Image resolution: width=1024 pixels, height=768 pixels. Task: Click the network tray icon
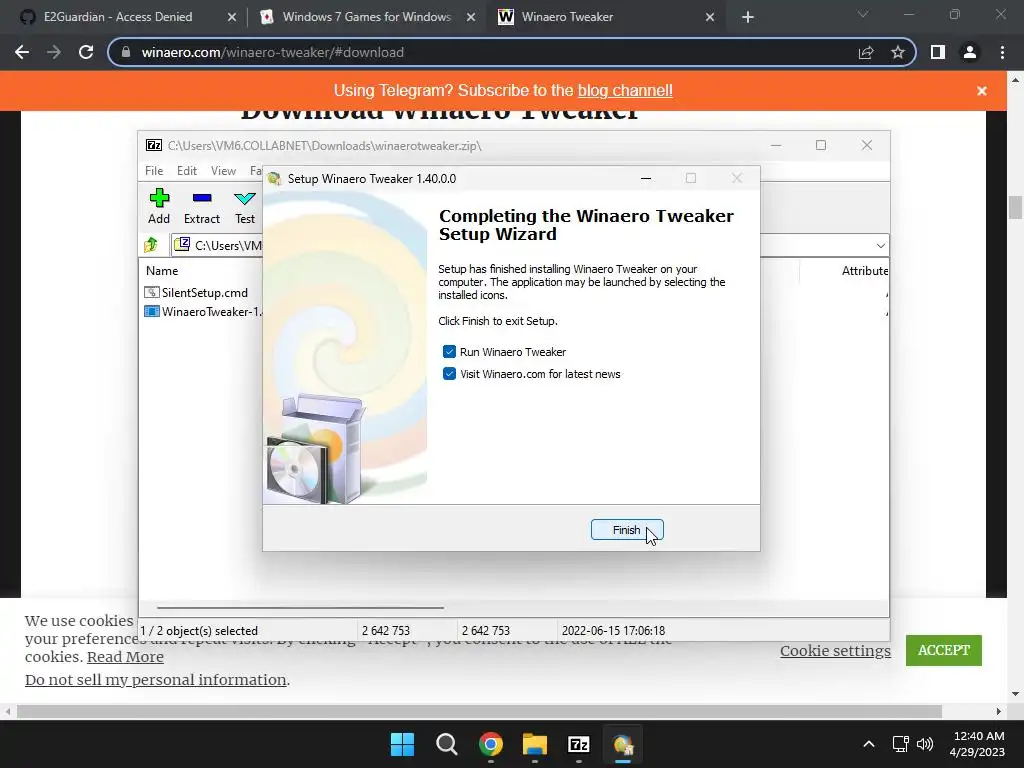901,744
